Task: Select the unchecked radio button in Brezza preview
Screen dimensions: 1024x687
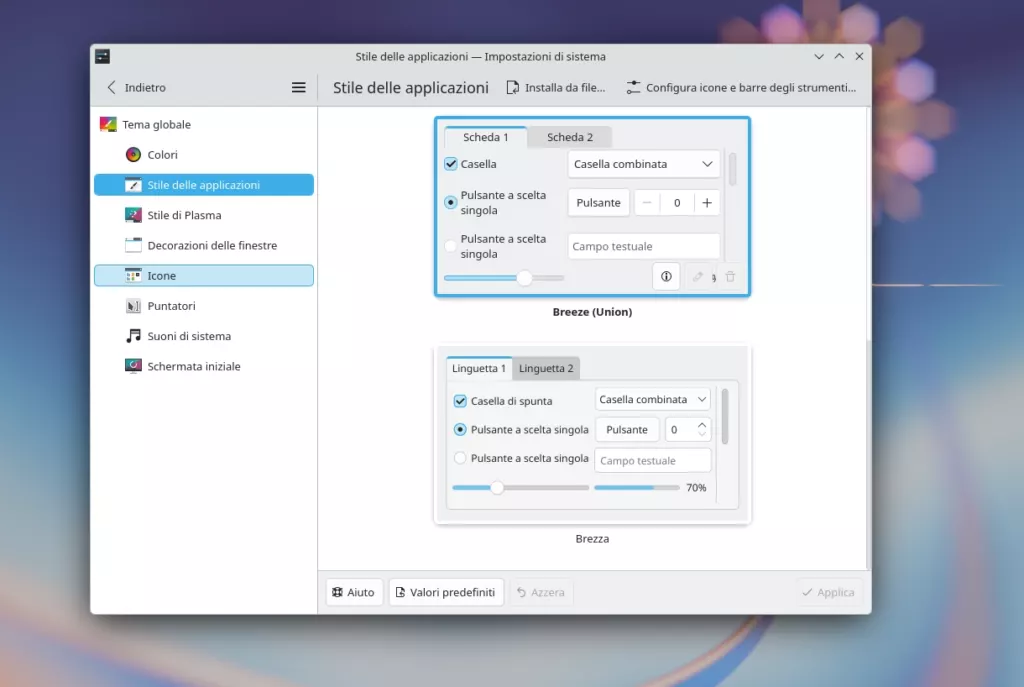Action: coord(460,458)
